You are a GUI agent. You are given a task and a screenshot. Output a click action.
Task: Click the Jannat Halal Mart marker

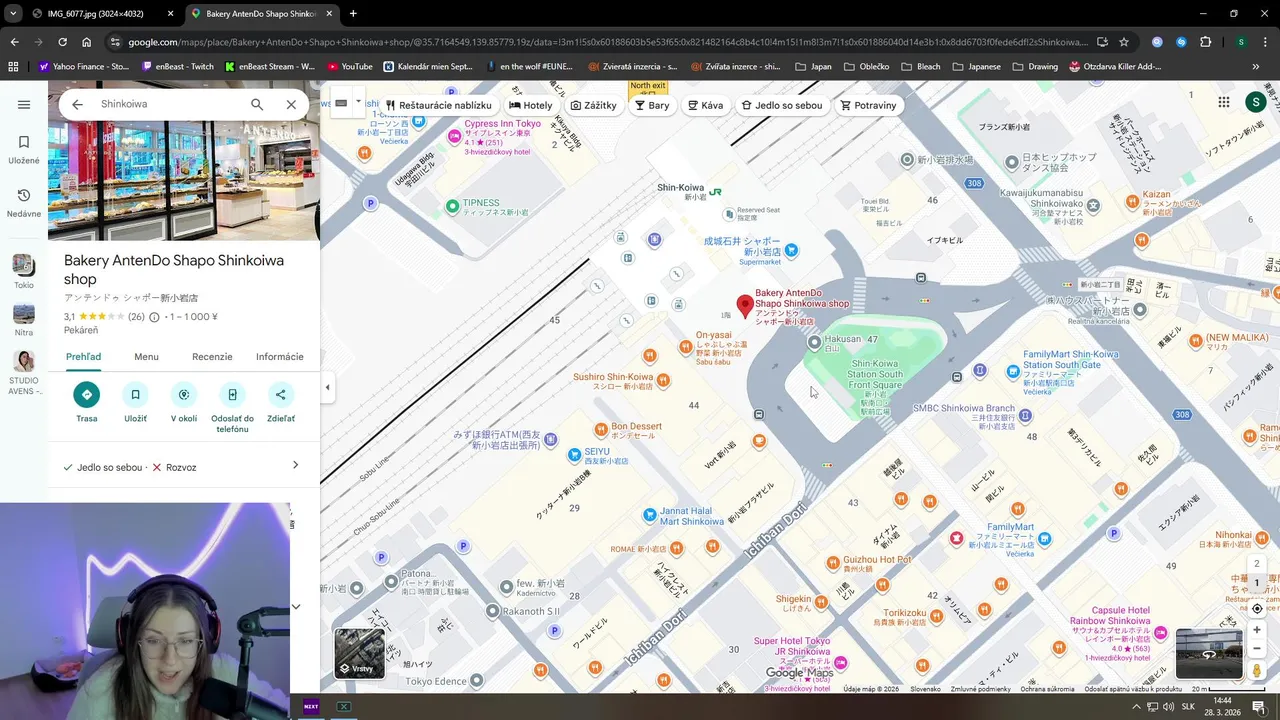click(650, 515)
